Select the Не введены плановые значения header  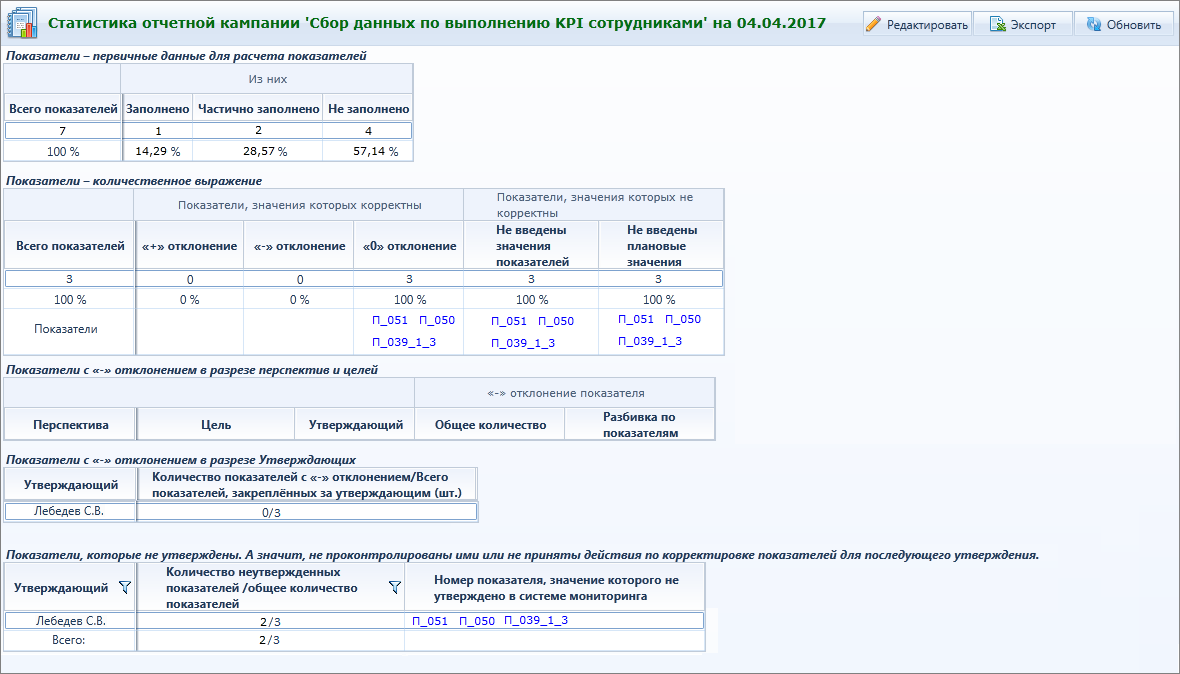point(662,246)
